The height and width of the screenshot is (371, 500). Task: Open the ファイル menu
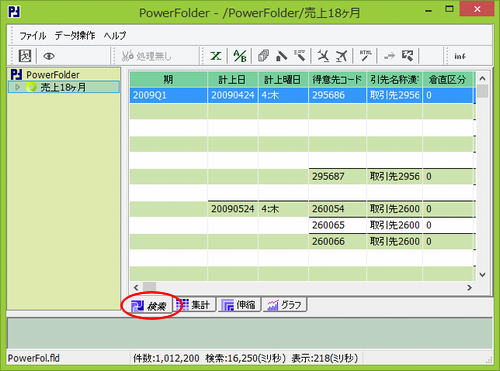[32, 36]
